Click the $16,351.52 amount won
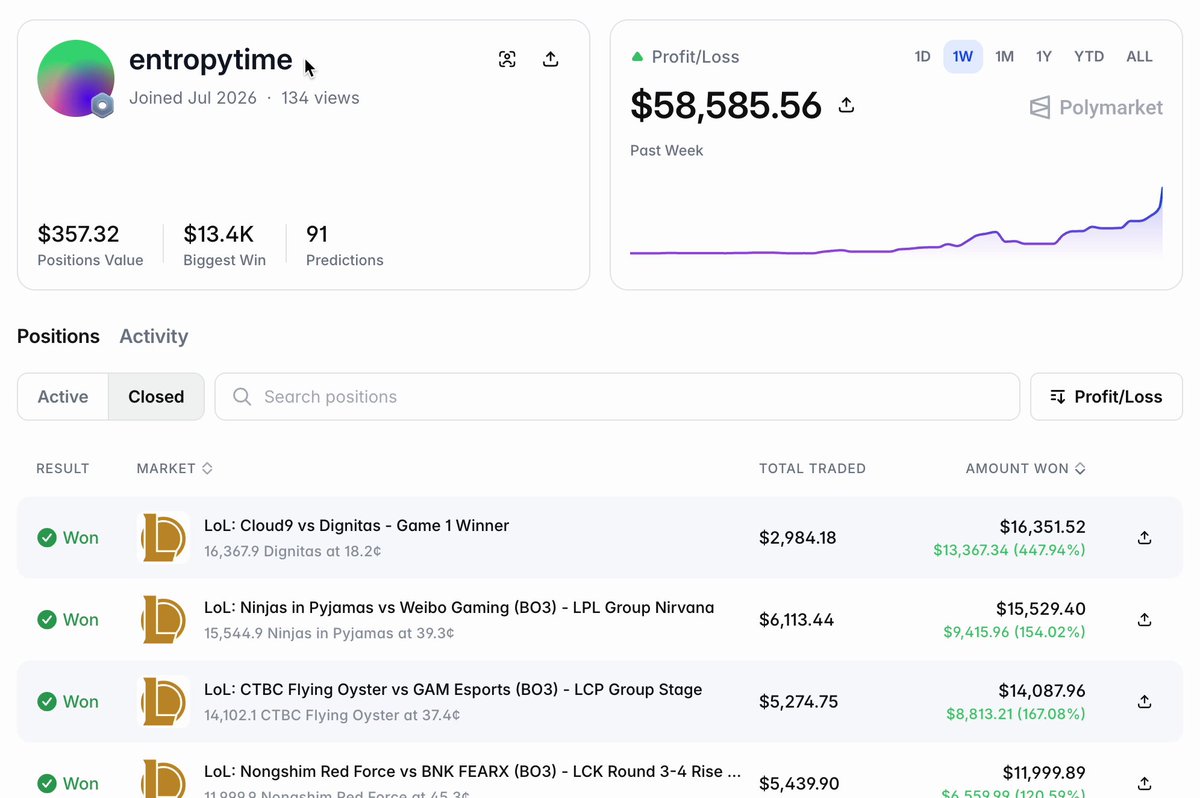This screenshot has height=798, width=1200. pos(1042,527)
